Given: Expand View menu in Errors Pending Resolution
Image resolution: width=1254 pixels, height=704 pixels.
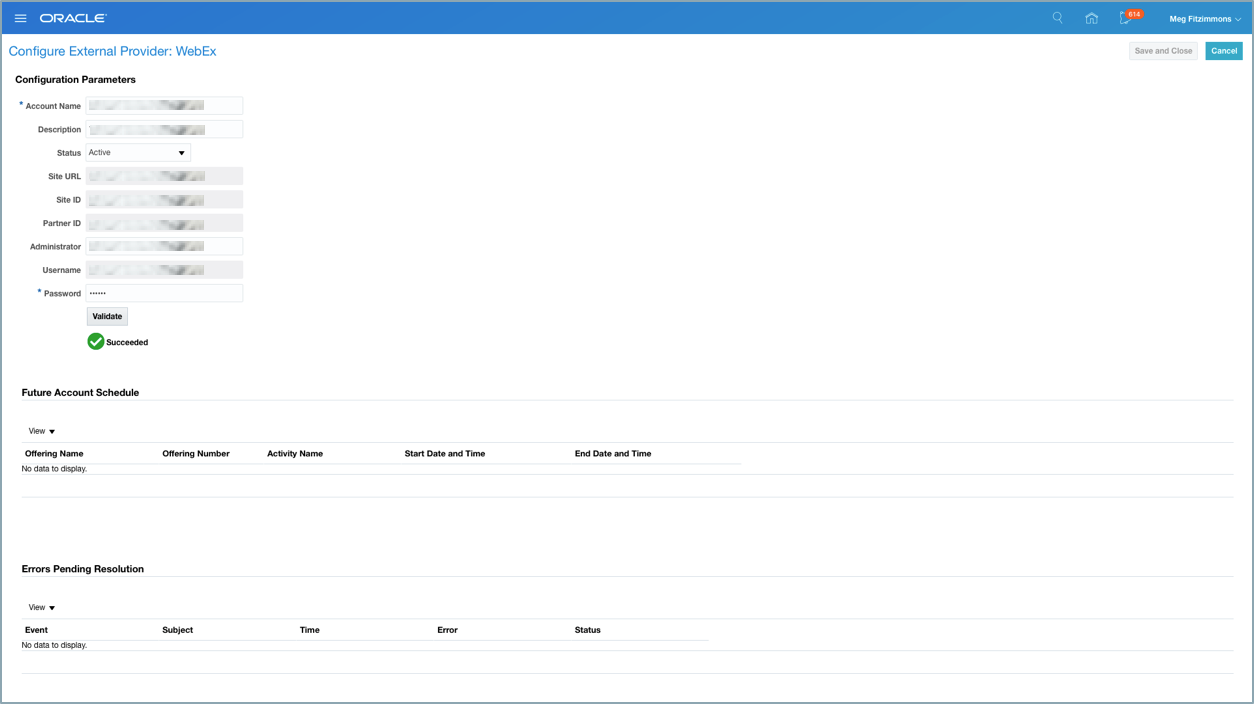Looking at the screenshot, I should [42, 607].
